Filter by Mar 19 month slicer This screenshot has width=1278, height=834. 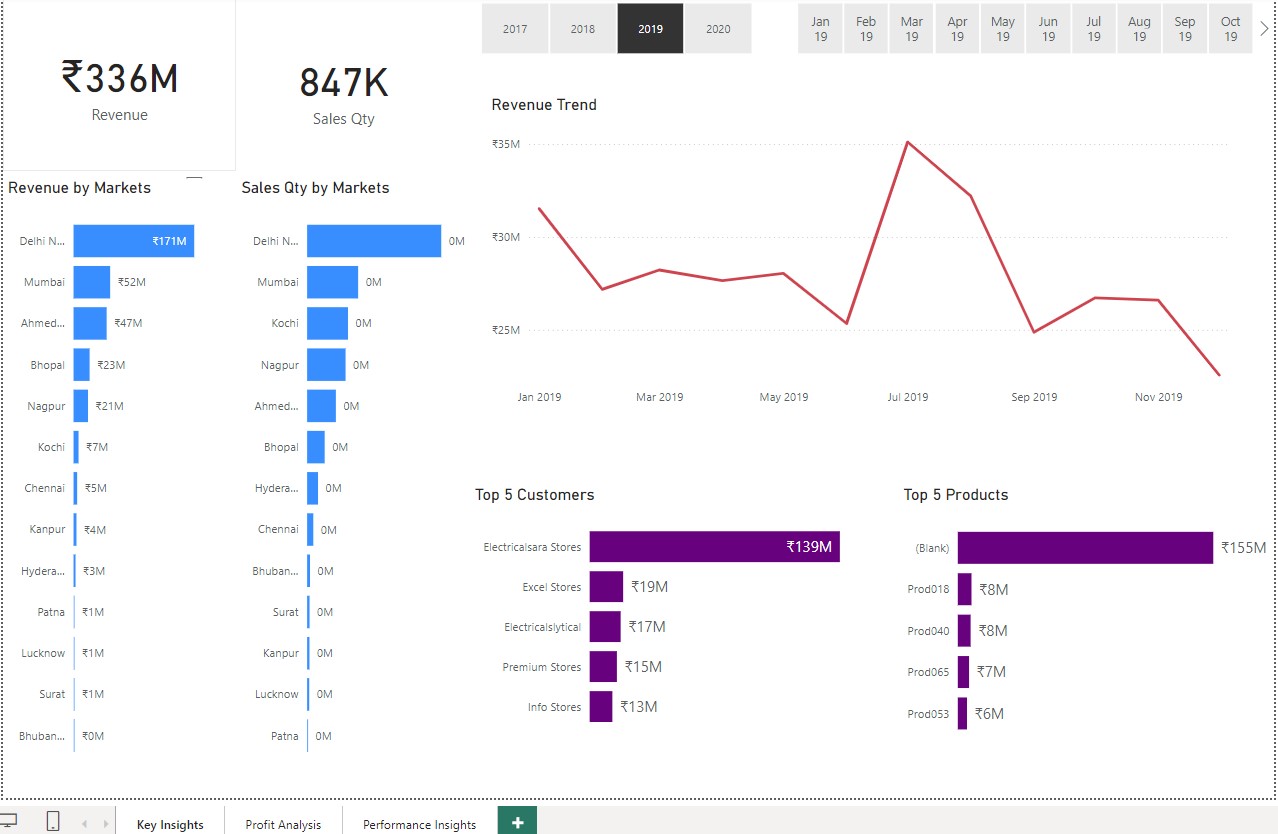912,29
